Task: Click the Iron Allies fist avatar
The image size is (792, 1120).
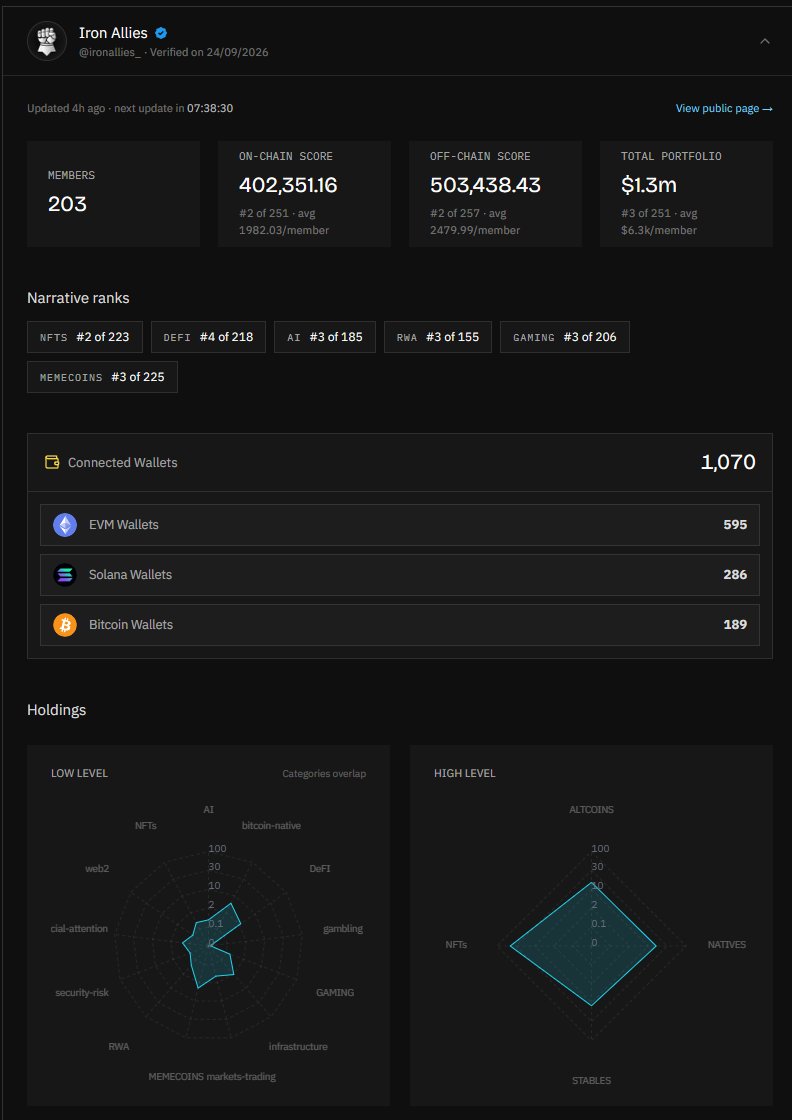Action: pos(47,41)
